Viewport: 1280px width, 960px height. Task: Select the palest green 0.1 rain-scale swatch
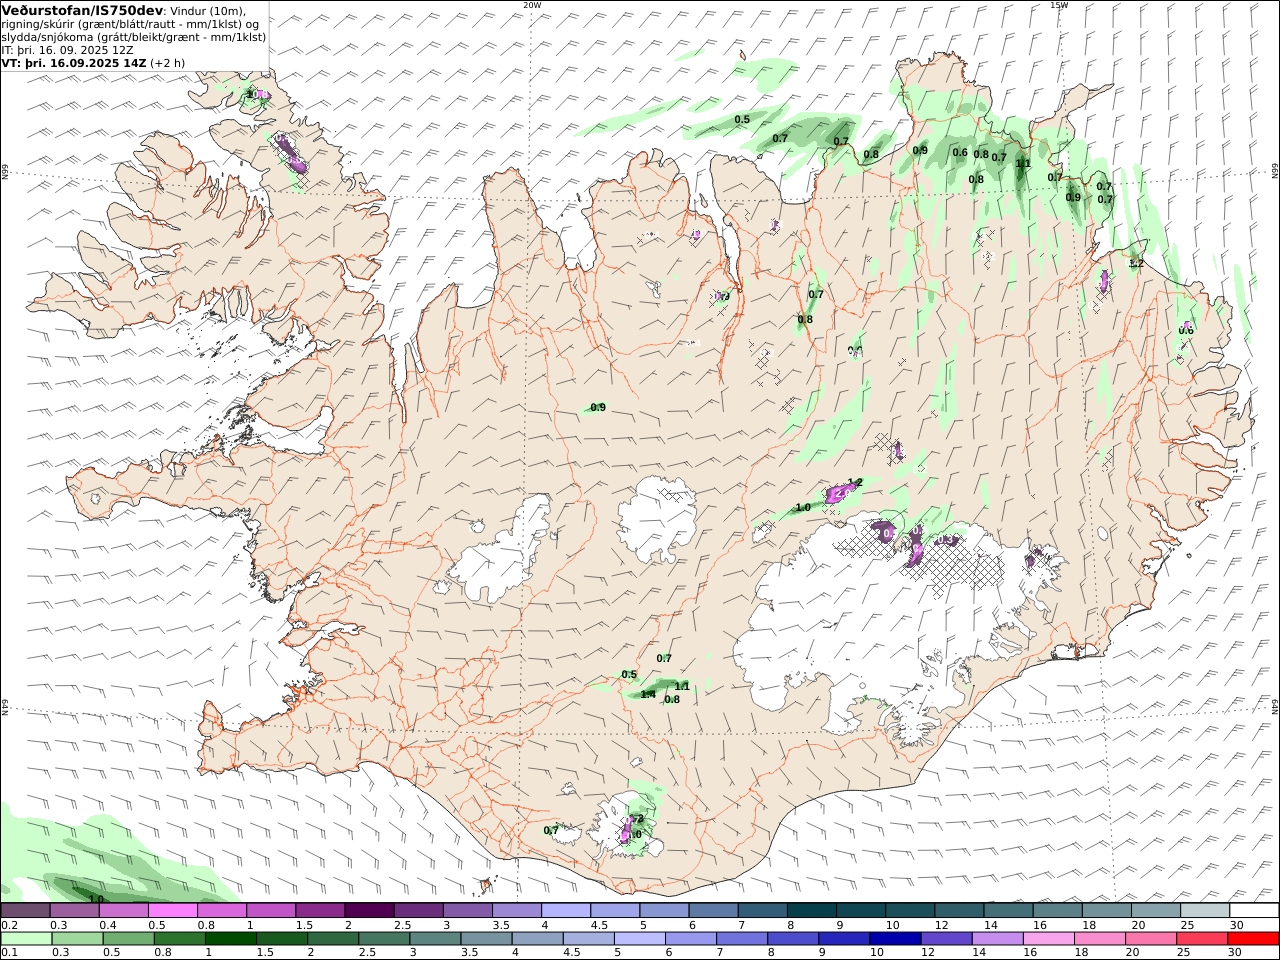26,939
